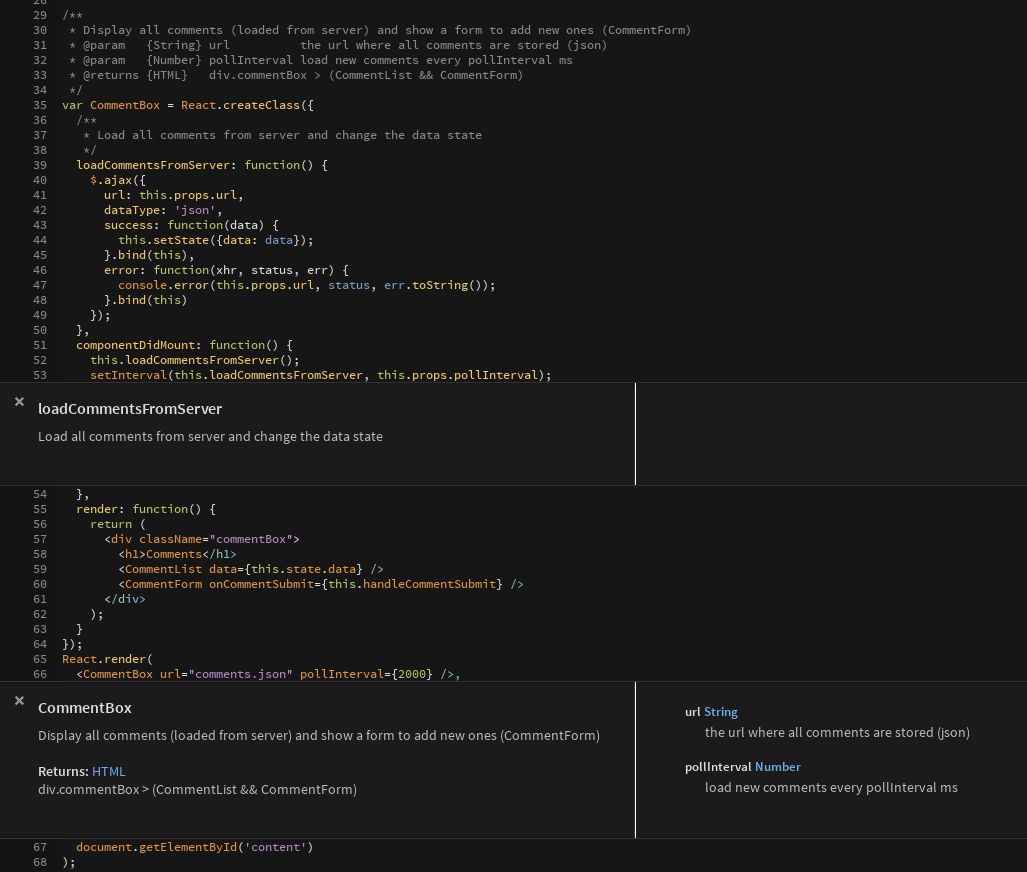Place cursor on the 'json' string literal
Viewport: 1027px width, 872px height.
(198, 210)
